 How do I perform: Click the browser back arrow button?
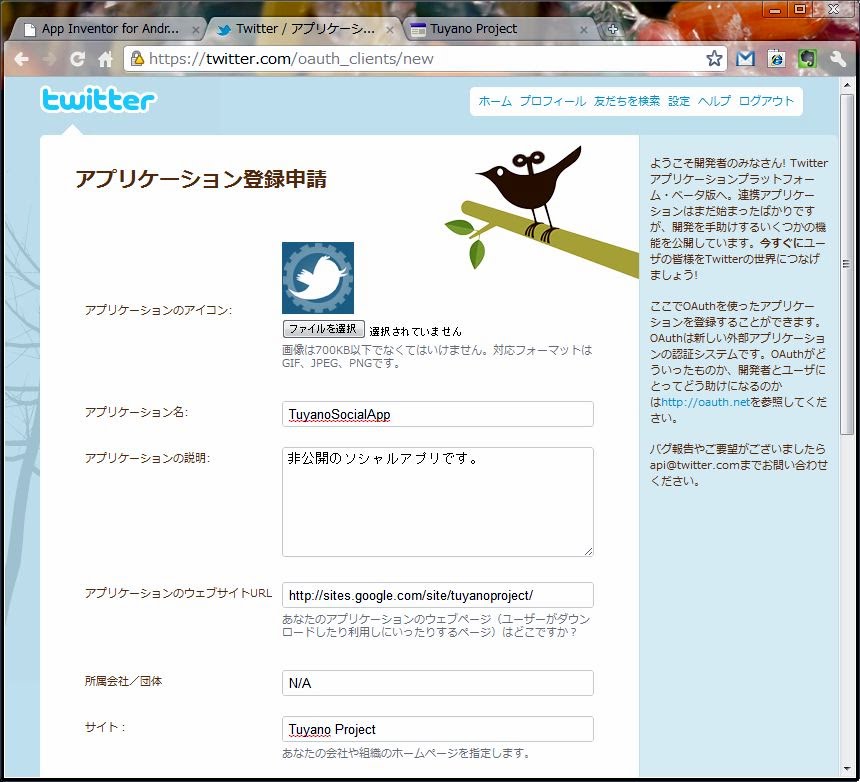click(x=21, y=59)
